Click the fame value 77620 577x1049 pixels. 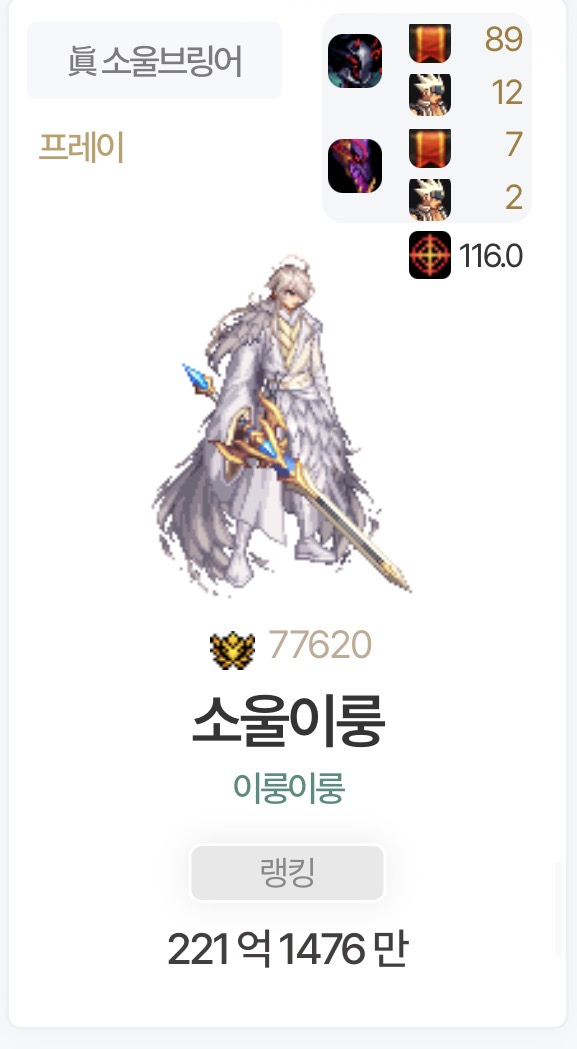point(320,646)
